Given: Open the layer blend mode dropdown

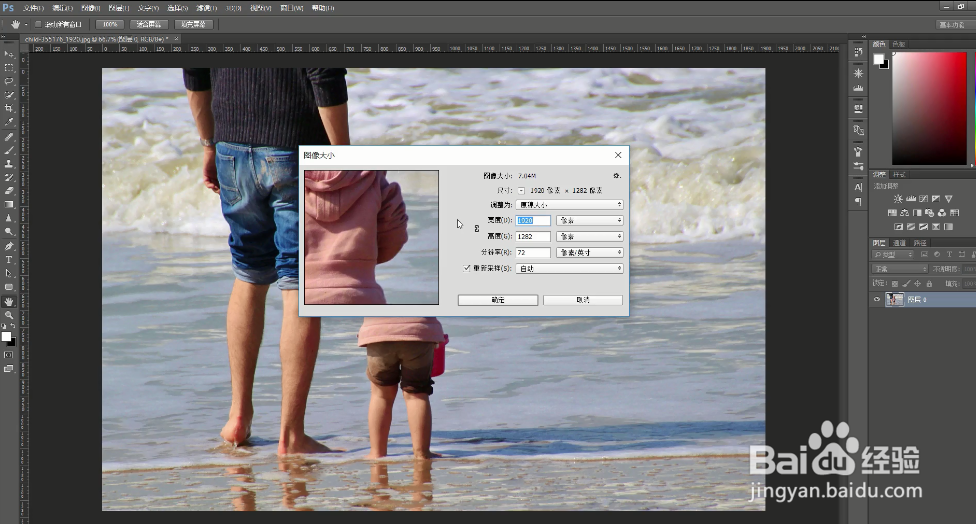Looking at the screenshot, I should [899, 269].
